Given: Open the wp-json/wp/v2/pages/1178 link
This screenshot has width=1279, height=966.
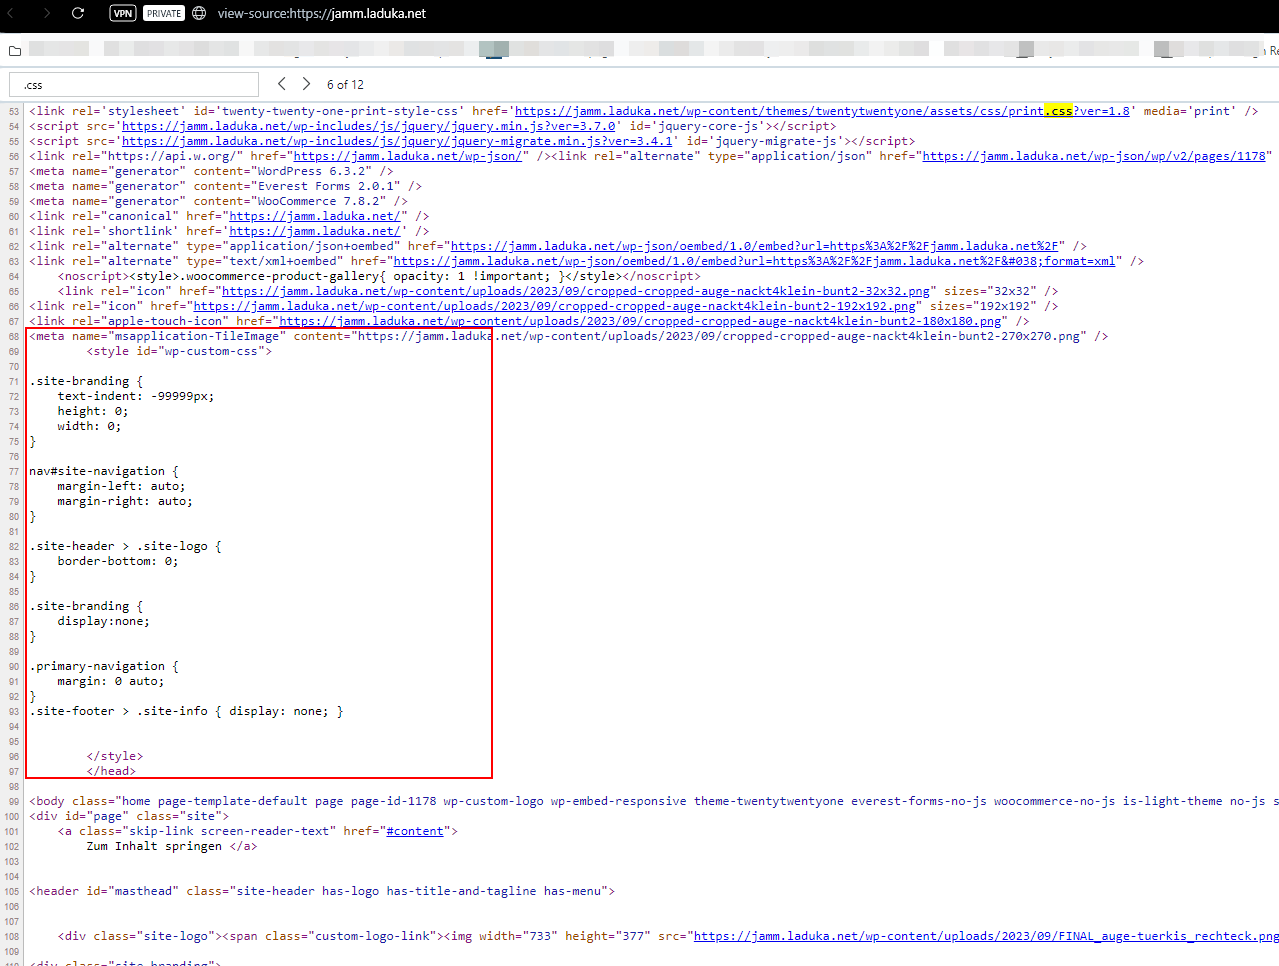Looking at the screenshot, I should (1094, 156).
